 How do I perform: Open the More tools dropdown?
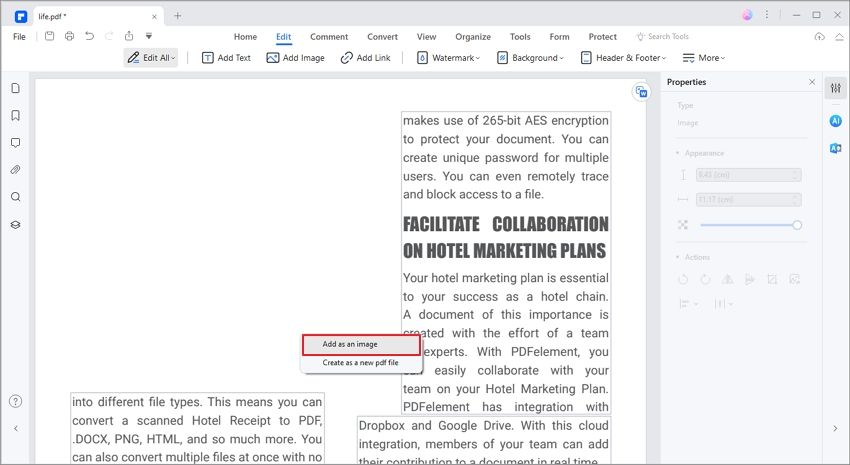[704, 57]
